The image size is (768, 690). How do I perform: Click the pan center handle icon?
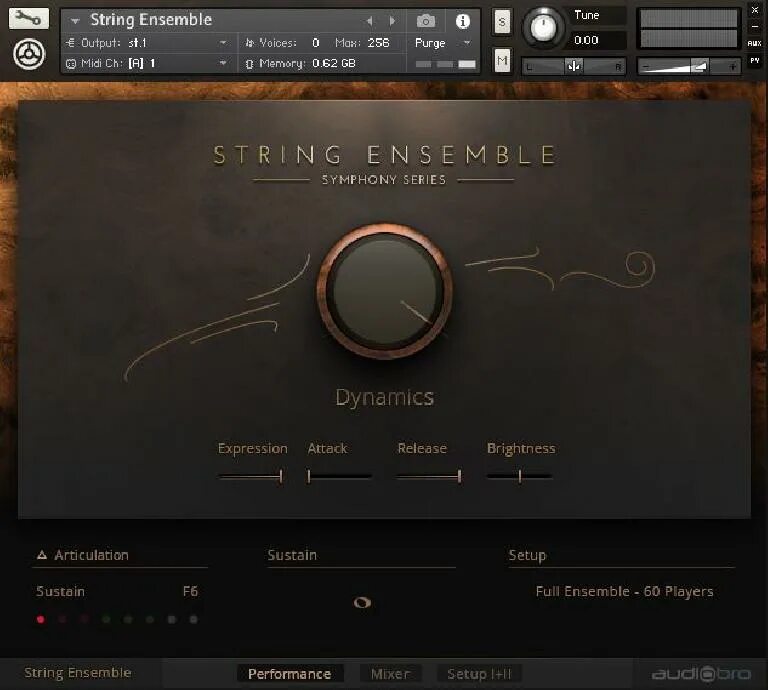click(x=574, y=66)
